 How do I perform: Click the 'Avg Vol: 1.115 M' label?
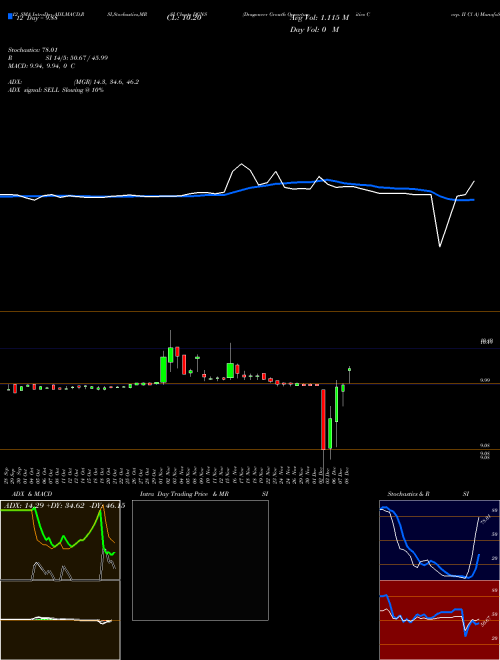pos(320,18)
